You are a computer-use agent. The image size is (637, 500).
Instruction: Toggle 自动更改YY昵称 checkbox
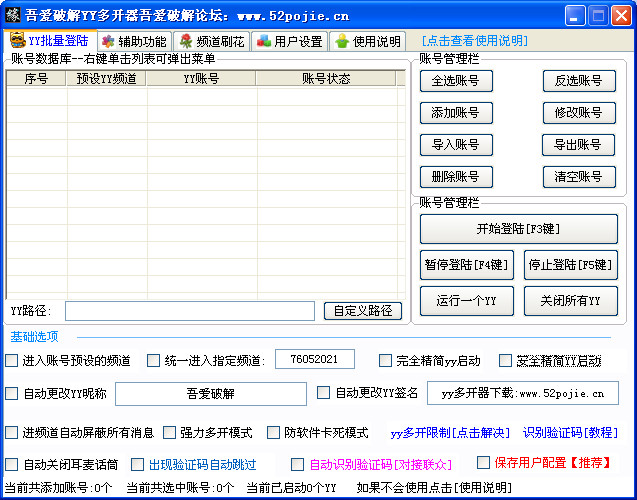[12, 393]
